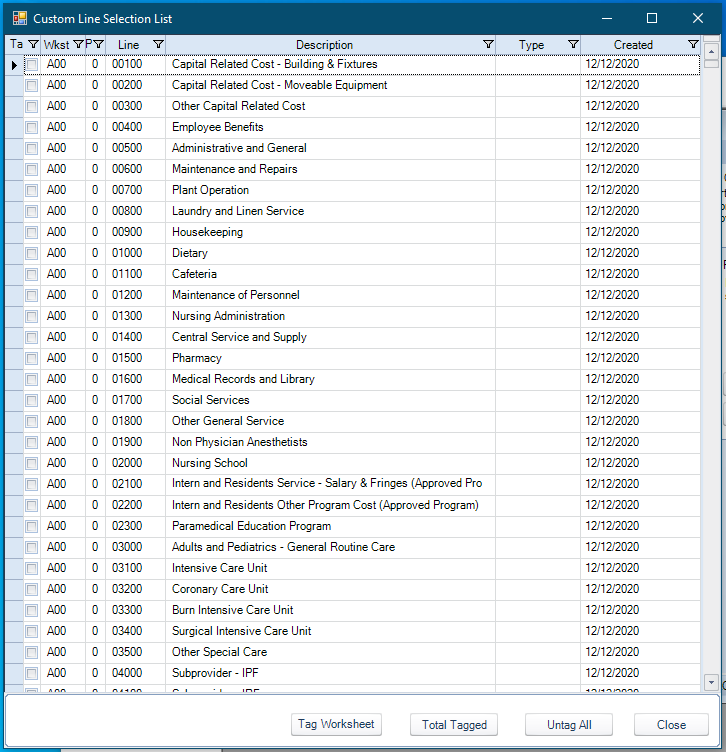Select 'Maintenance of Personnel' cell
The height and width of the screenshot is (752, 726).
click(x=330, y=295)
